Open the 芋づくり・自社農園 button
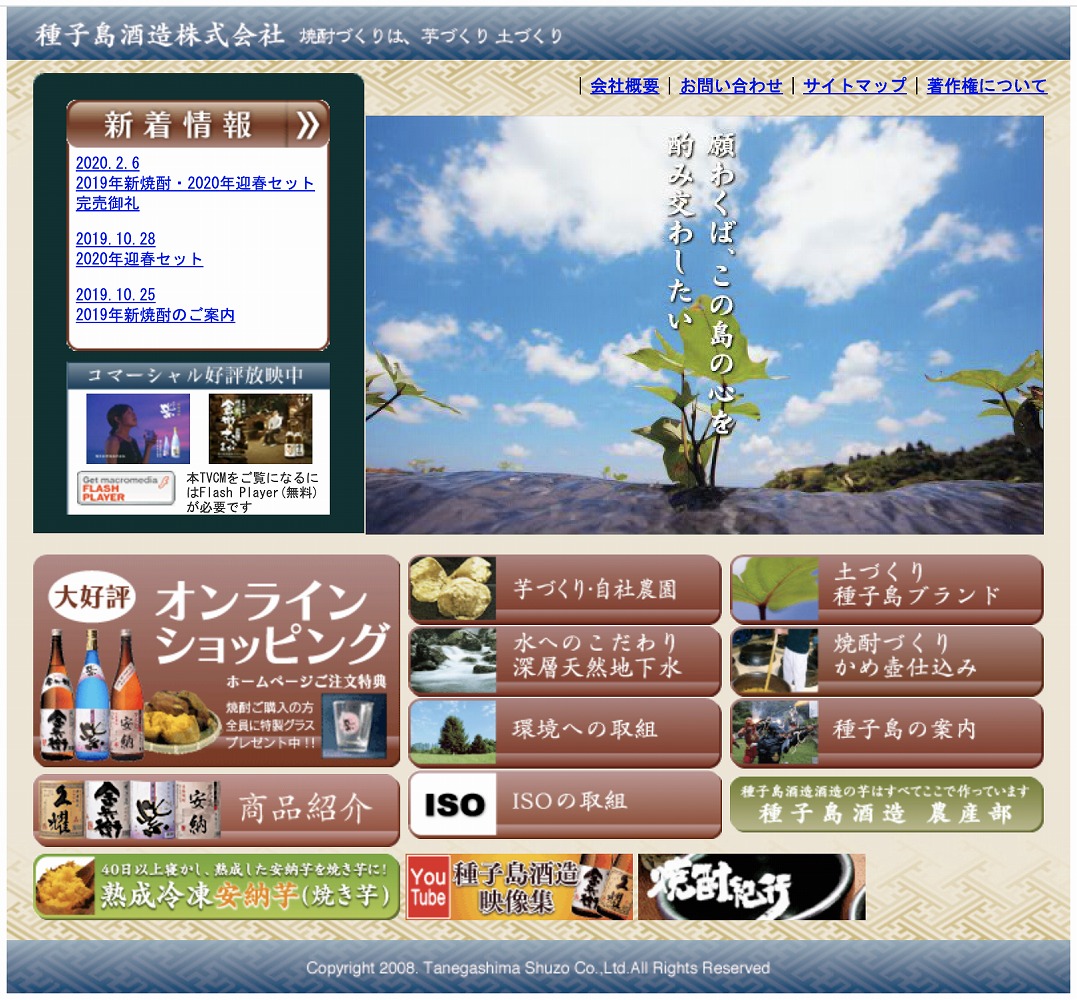 point(565,589)
